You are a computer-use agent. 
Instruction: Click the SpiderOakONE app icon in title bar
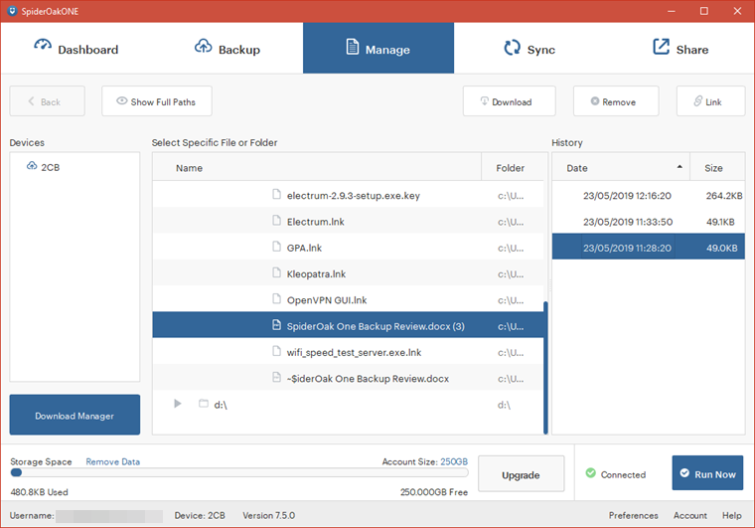(13, 11)
